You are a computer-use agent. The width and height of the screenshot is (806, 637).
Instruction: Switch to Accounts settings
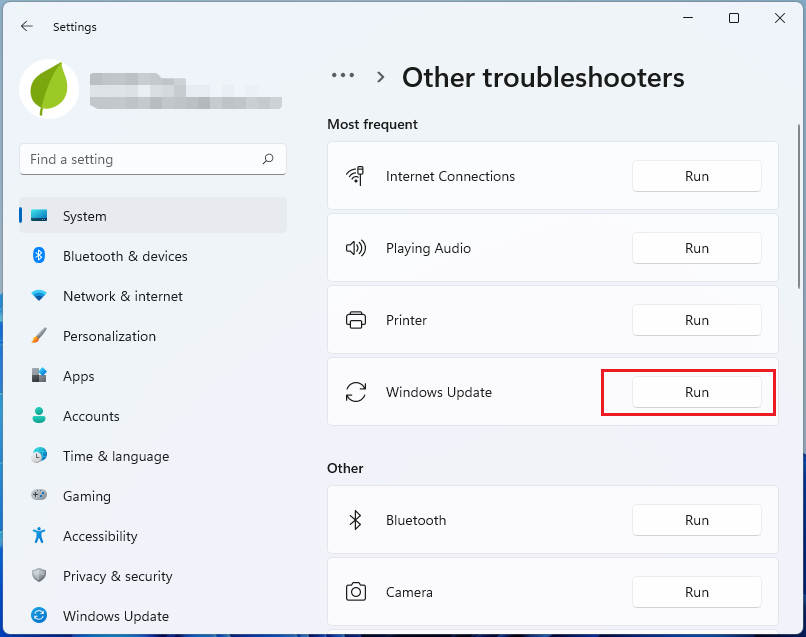pyautogui.click(x=153, y=415)
